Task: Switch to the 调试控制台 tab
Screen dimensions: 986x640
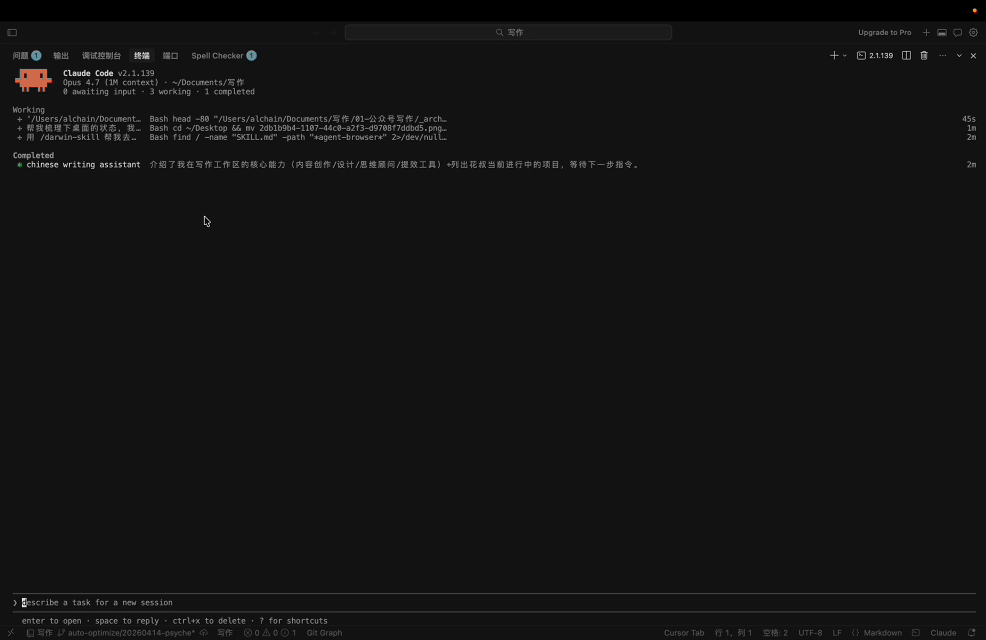Action: point(101,56)
